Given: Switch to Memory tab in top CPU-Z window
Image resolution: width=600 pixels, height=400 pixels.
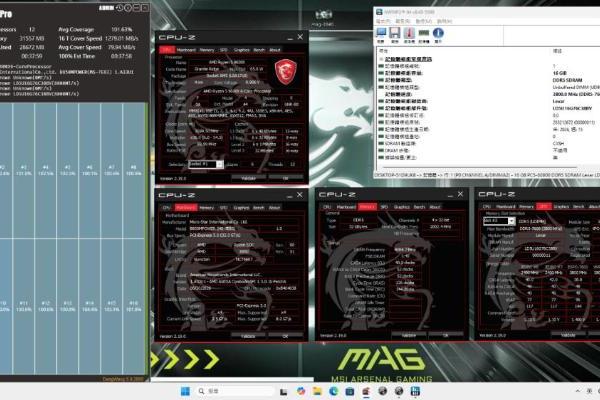Looking at the screenshot, I should [x=207, y=50].
